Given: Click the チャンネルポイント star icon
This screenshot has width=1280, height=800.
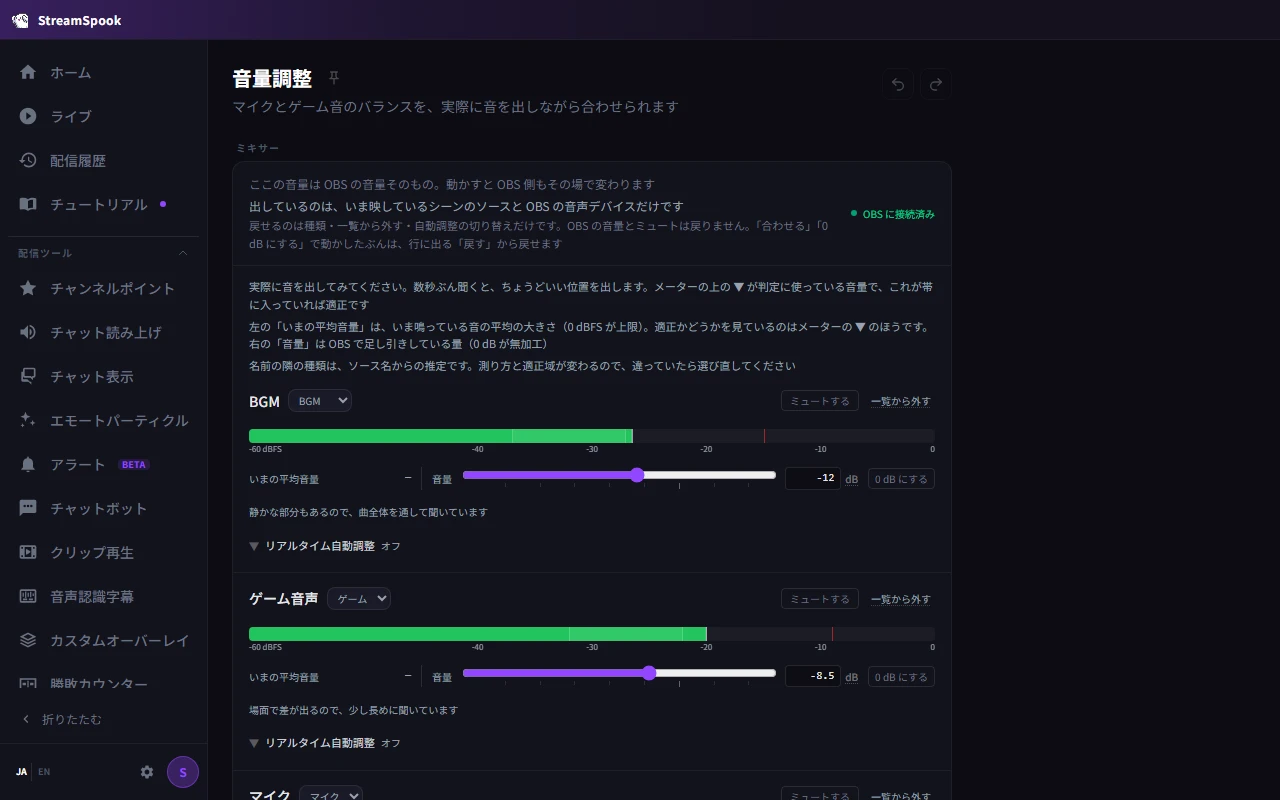Looking at the screenshot, I should (x=28, y=288).
